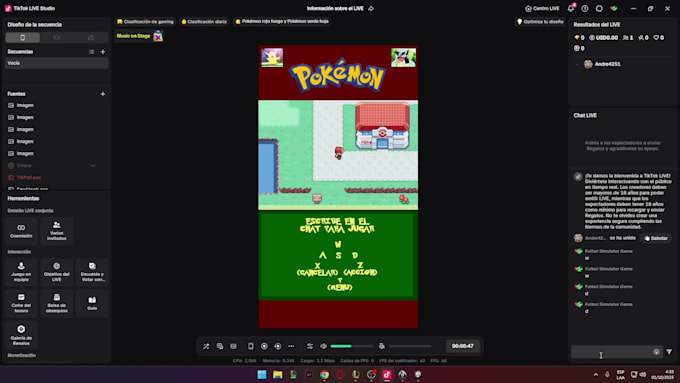Open the emoji picker in chat input
Image resolution: width=680 pixels, height=383 pixels.
click(656, 352)
